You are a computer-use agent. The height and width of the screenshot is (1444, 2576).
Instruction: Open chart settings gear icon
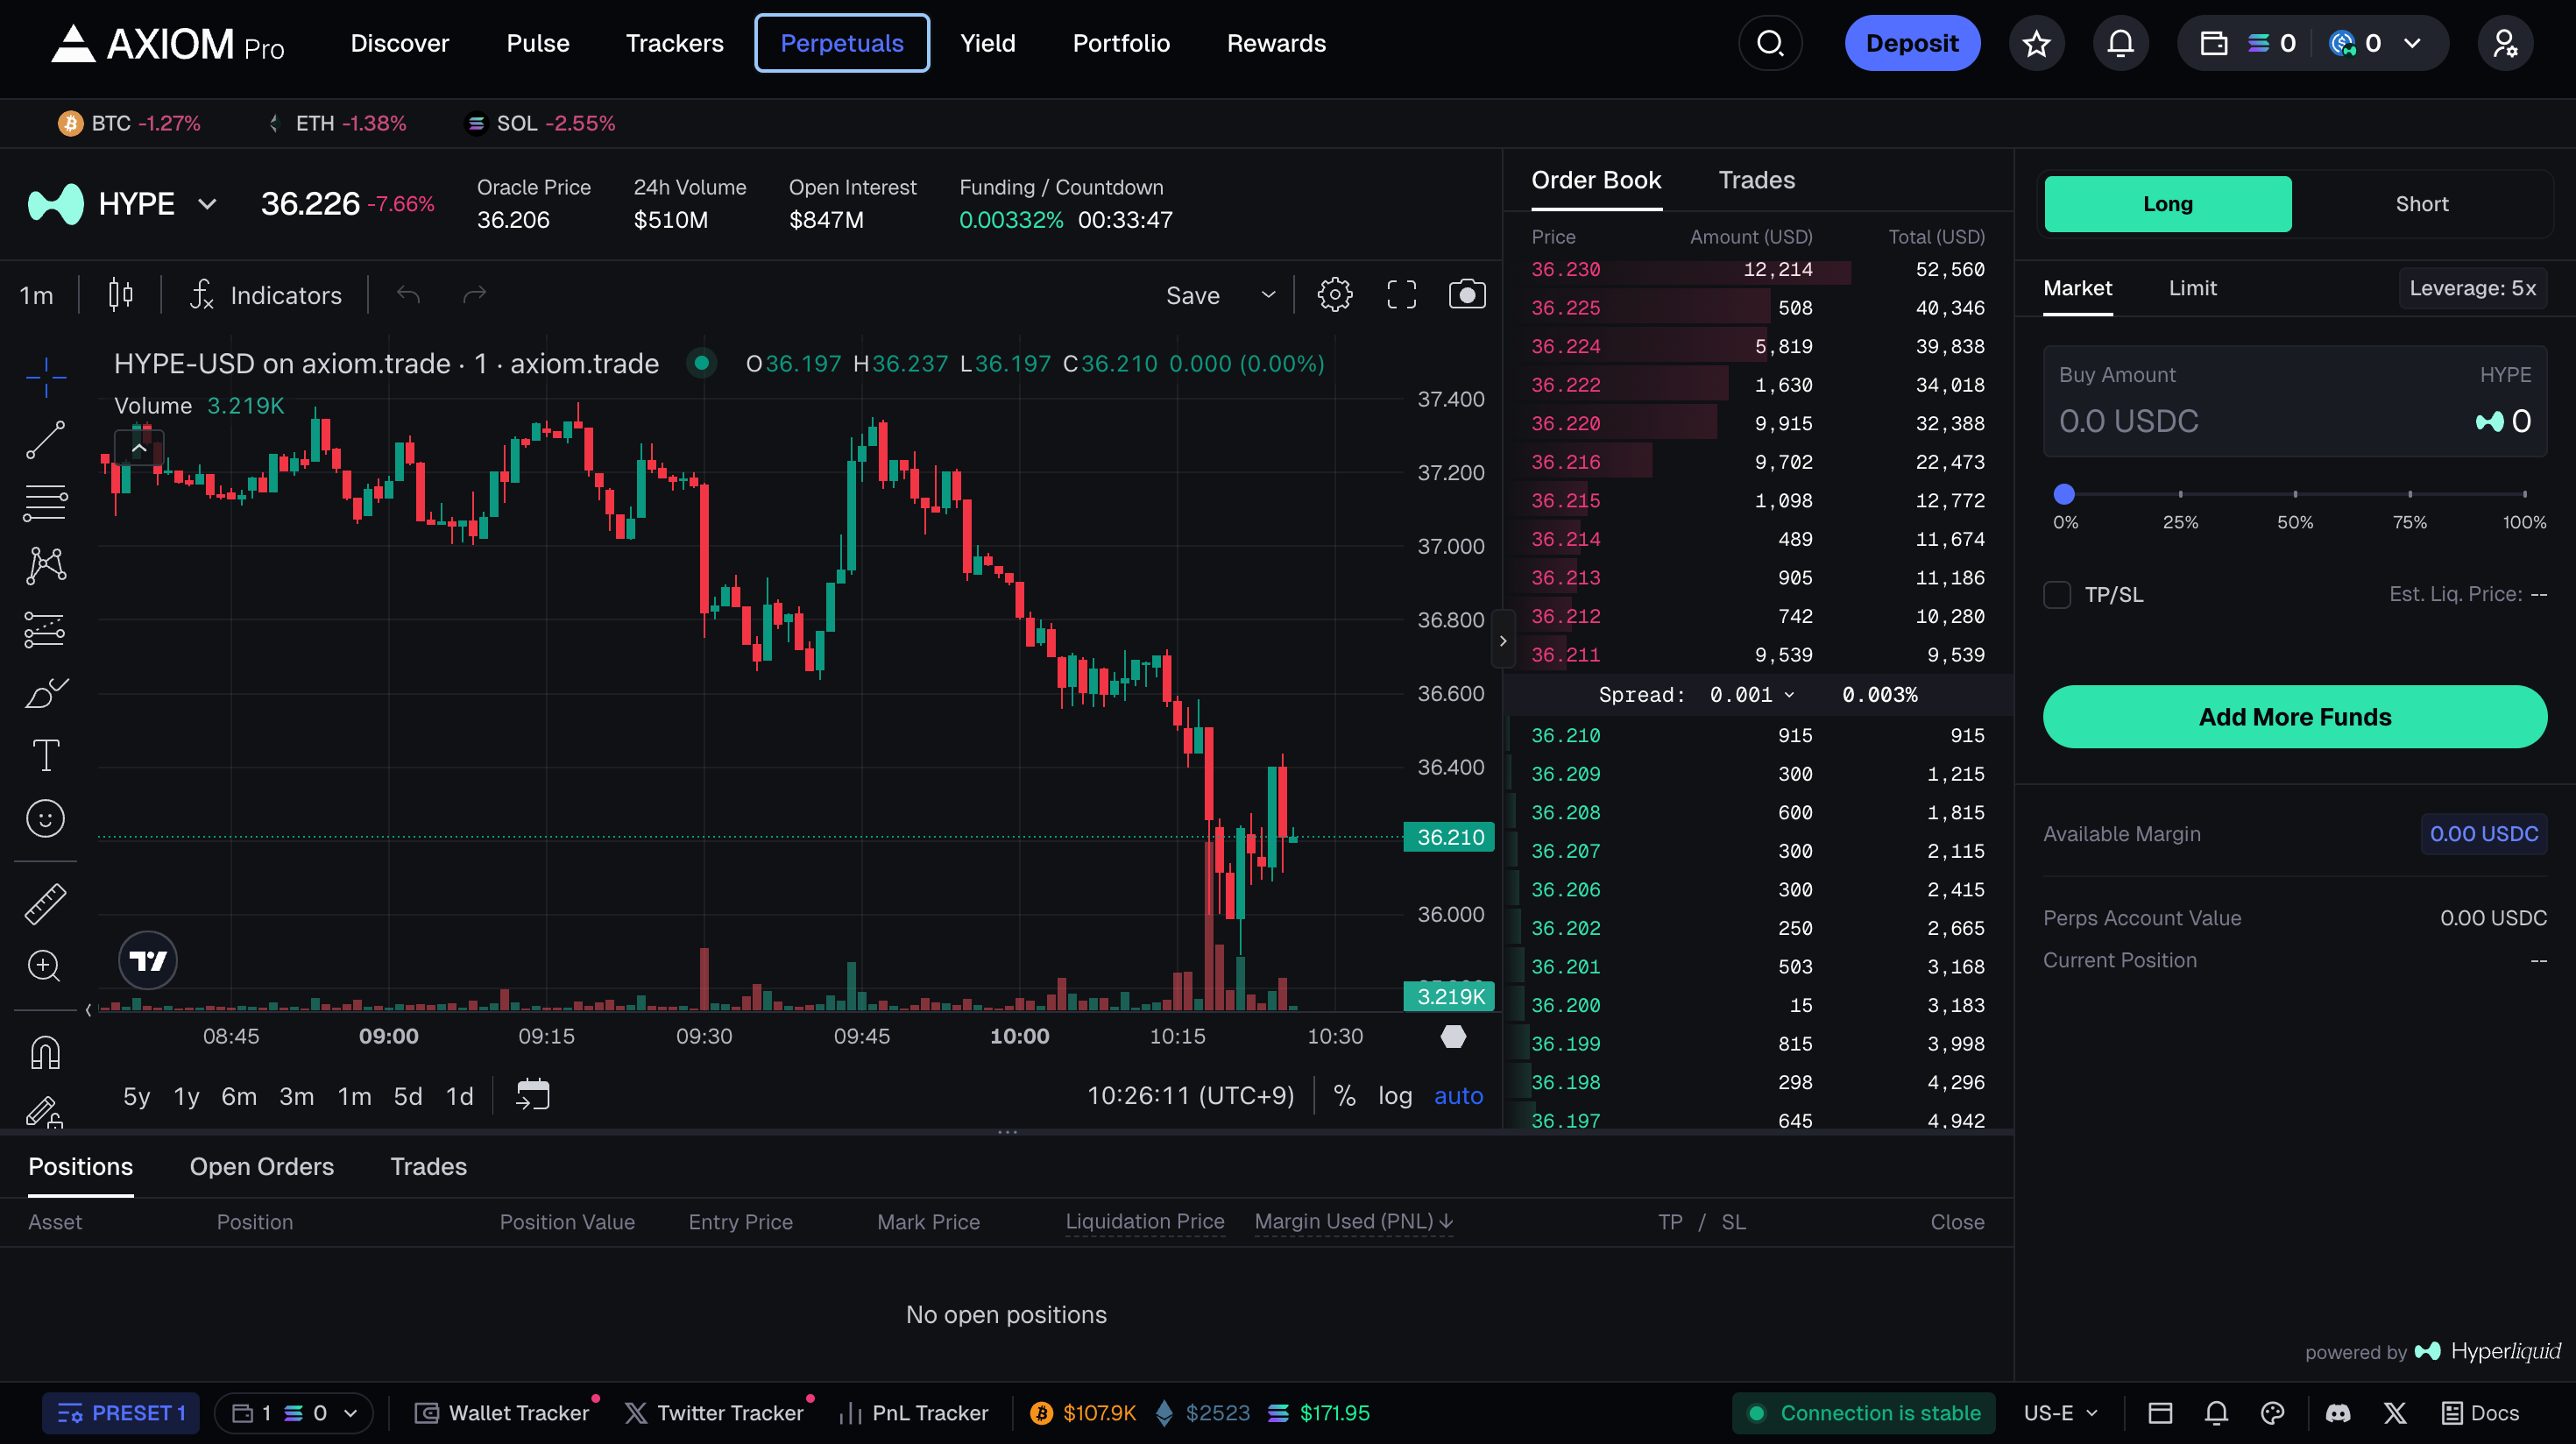(1334, 294)
